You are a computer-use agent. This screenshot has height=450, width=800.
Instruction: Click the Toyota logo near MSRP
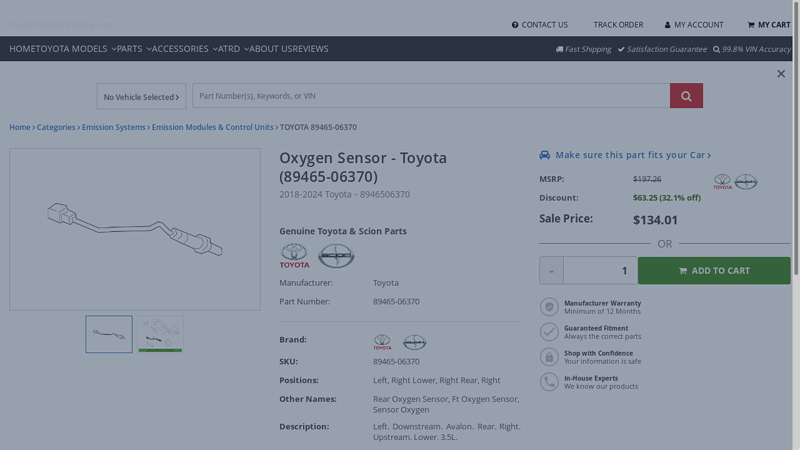722,182
